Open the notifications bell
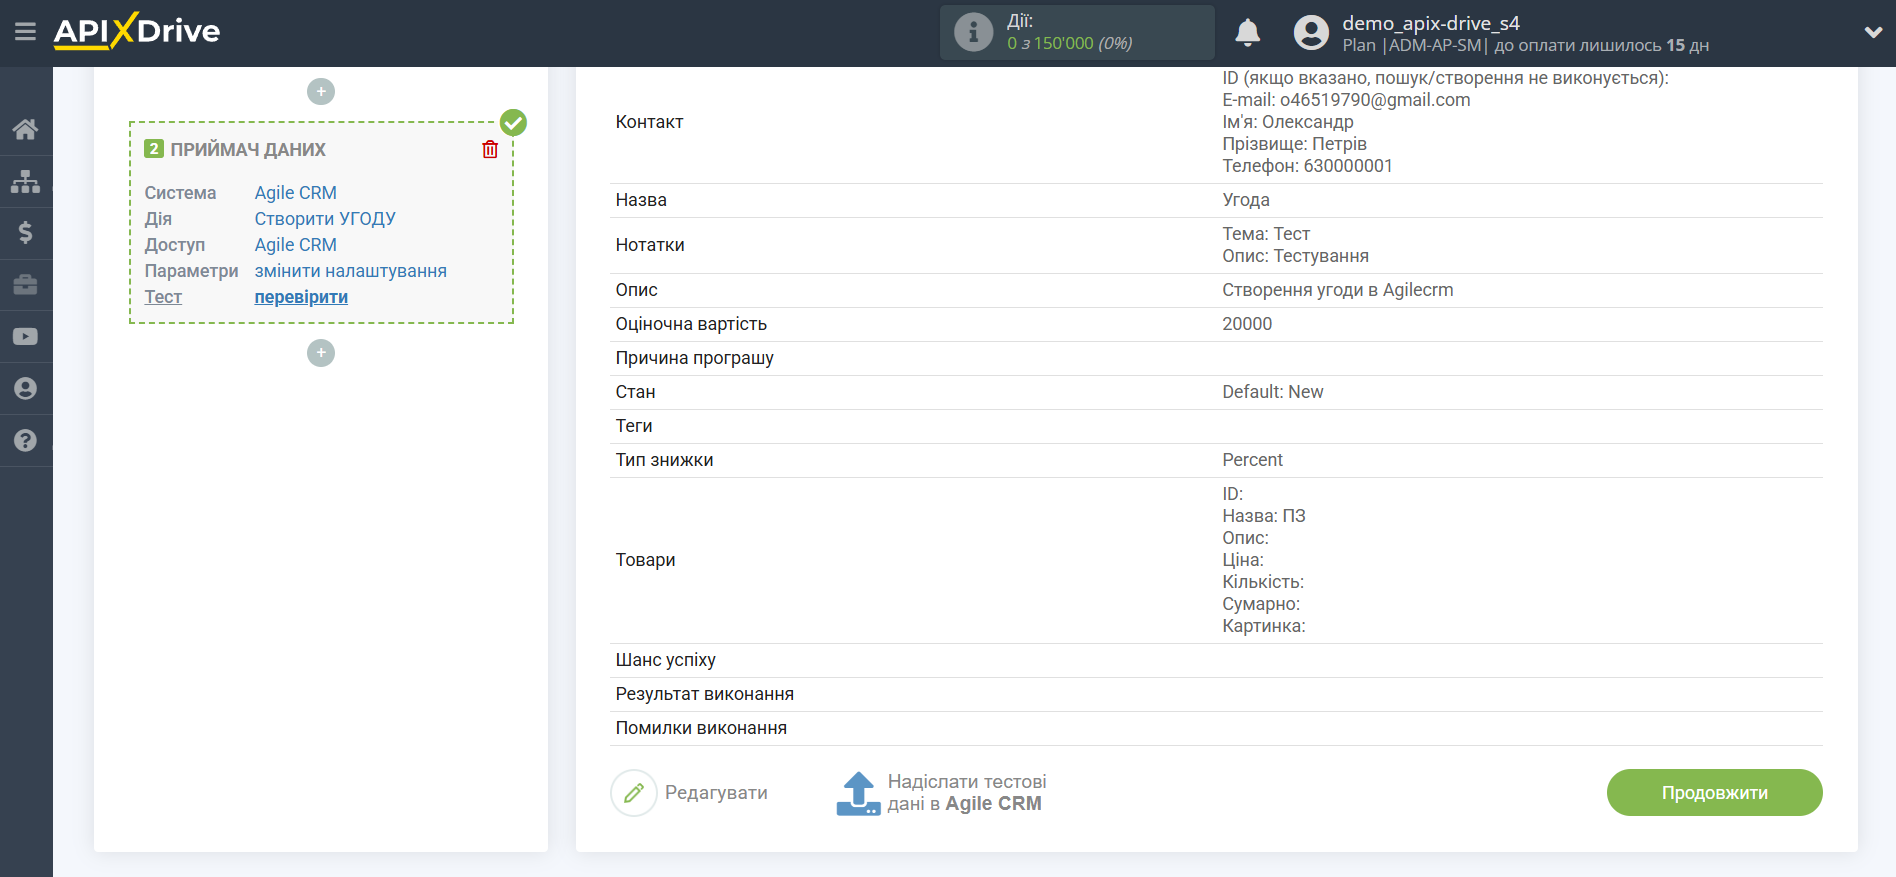This screenshot has width=1896, height=877. 1247,32
